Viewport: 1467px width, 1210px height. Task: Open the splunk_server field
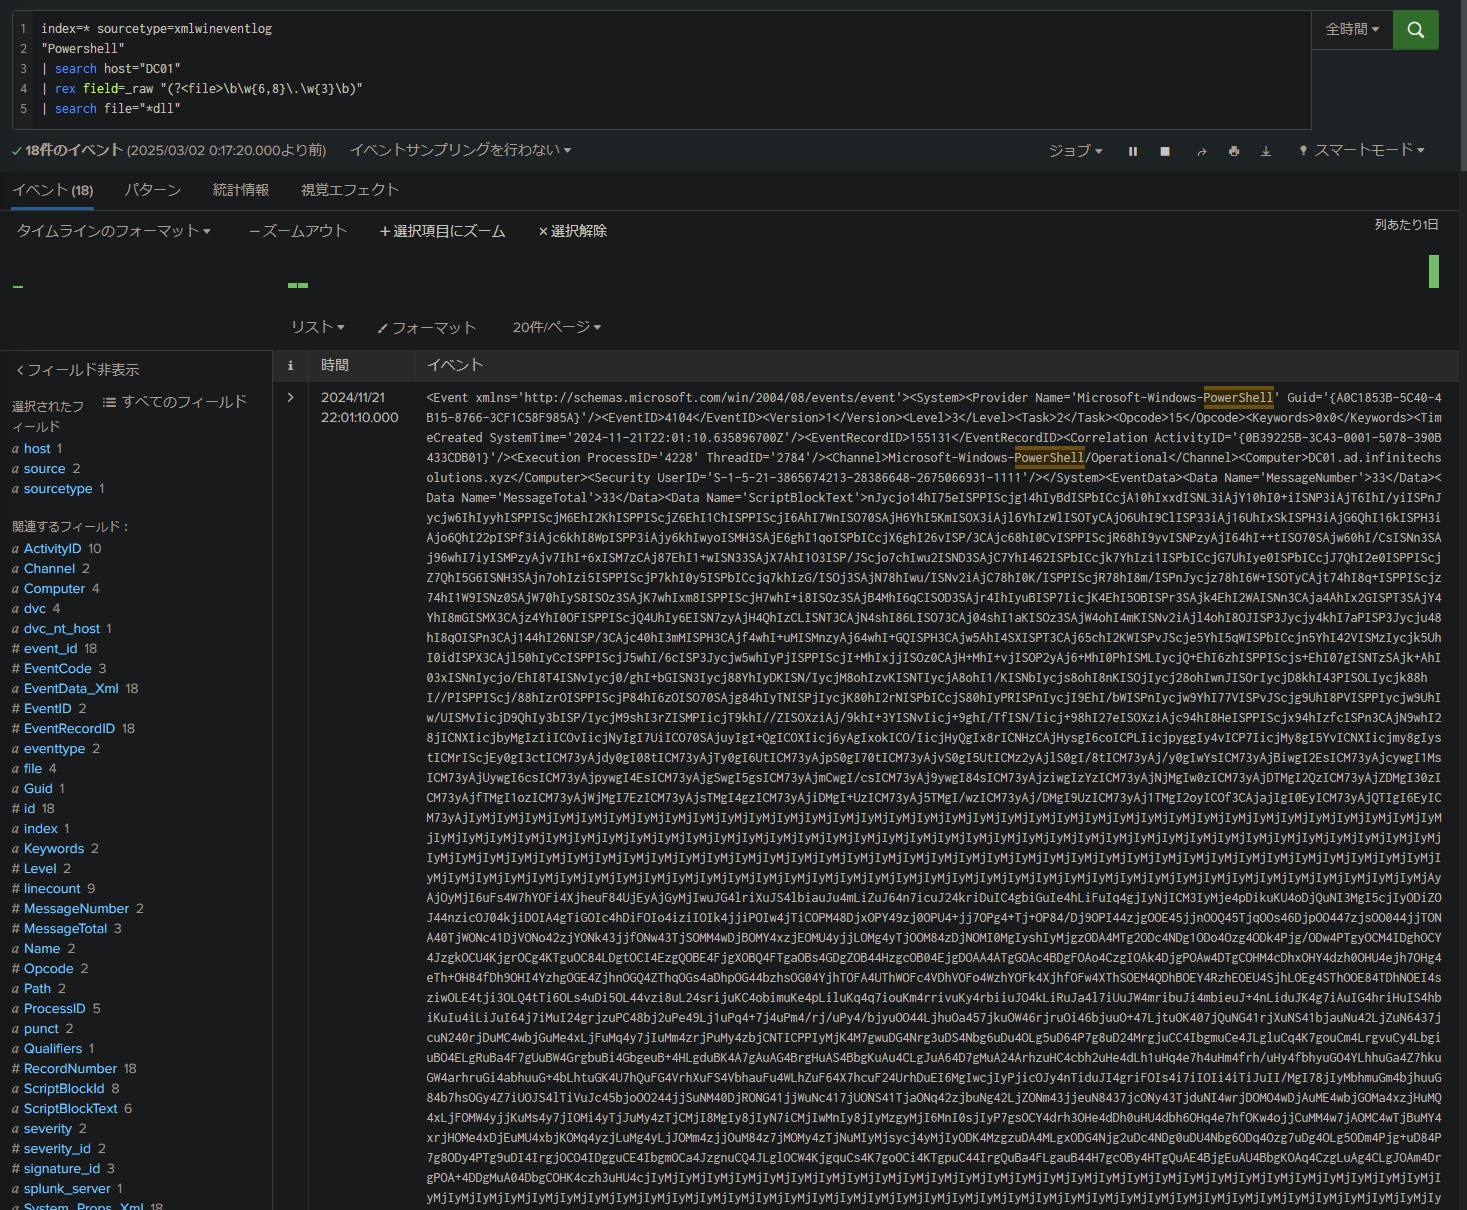click(x=67, y=1189)
